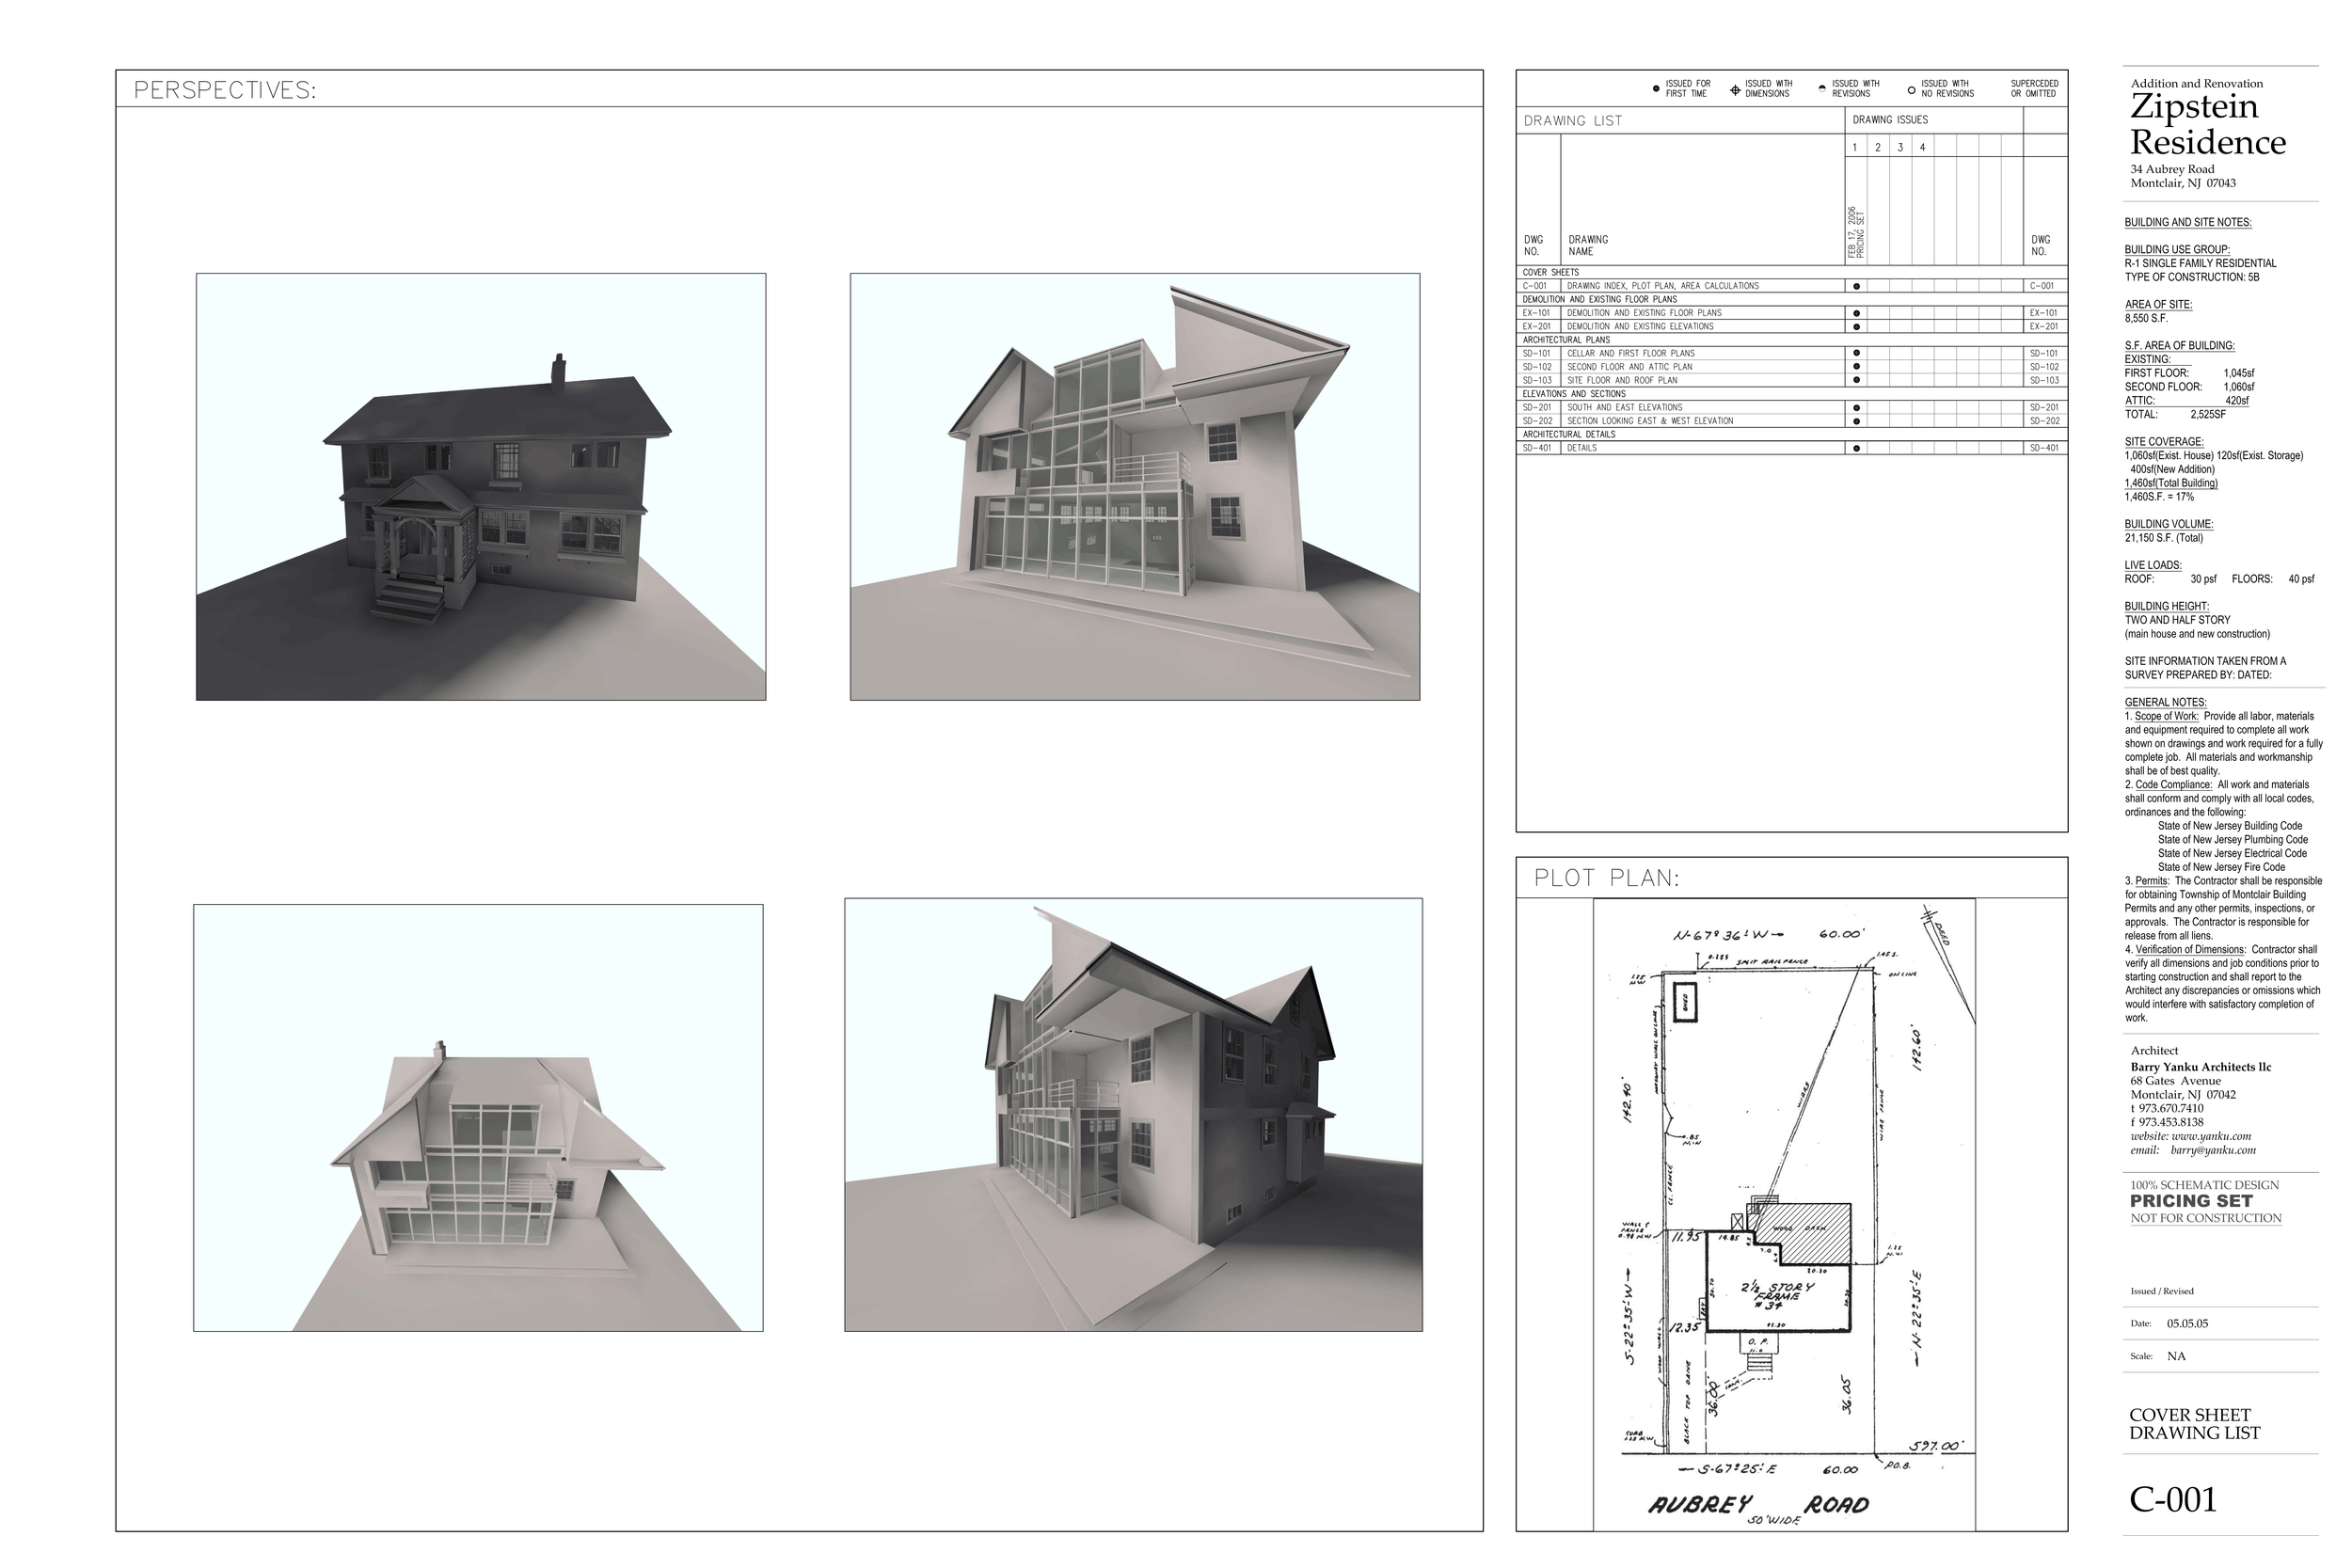Image resolution: width=2352 pixels, height=1568 pixels.
Task: Select the SD-101 Cellar and First Floor Plans row
Action: click(x=1630, y=353)
